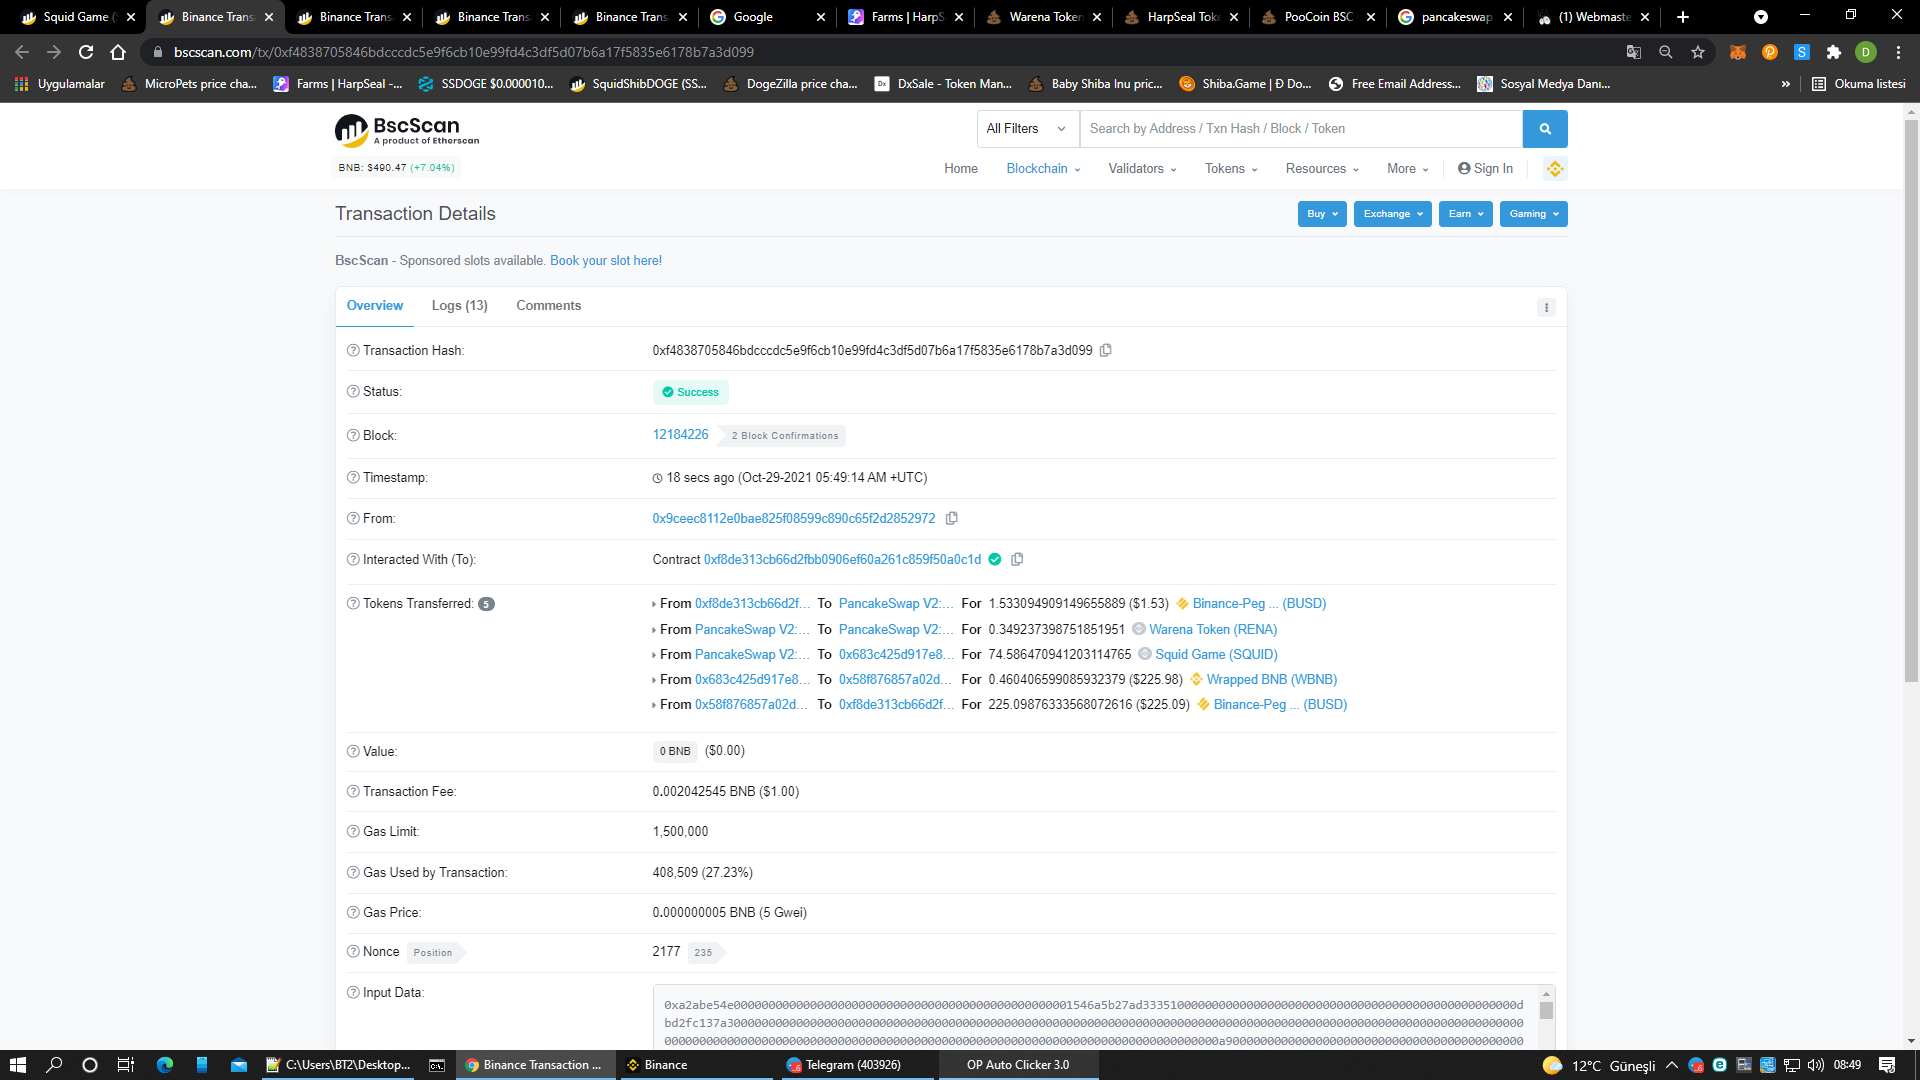Click Sign In link

1485,169
